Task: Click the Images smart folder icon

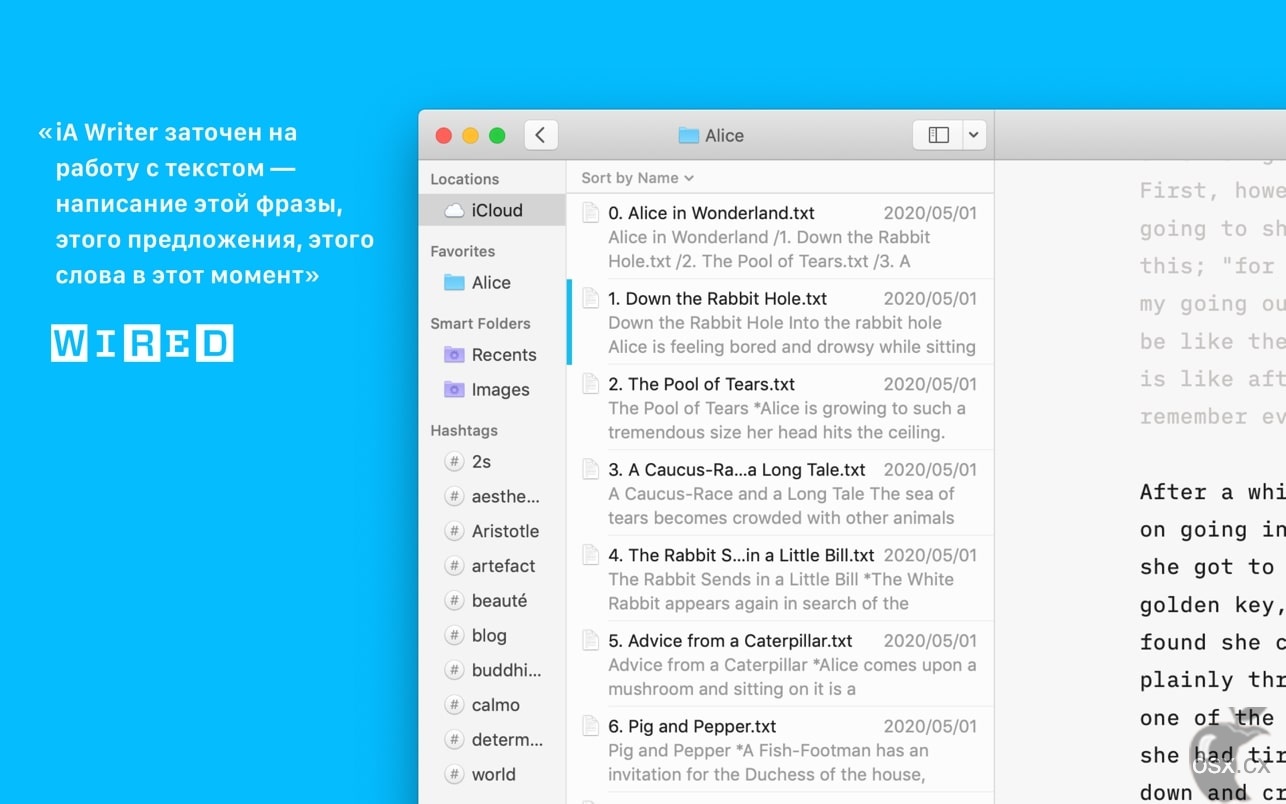Action: click(454, 390)
